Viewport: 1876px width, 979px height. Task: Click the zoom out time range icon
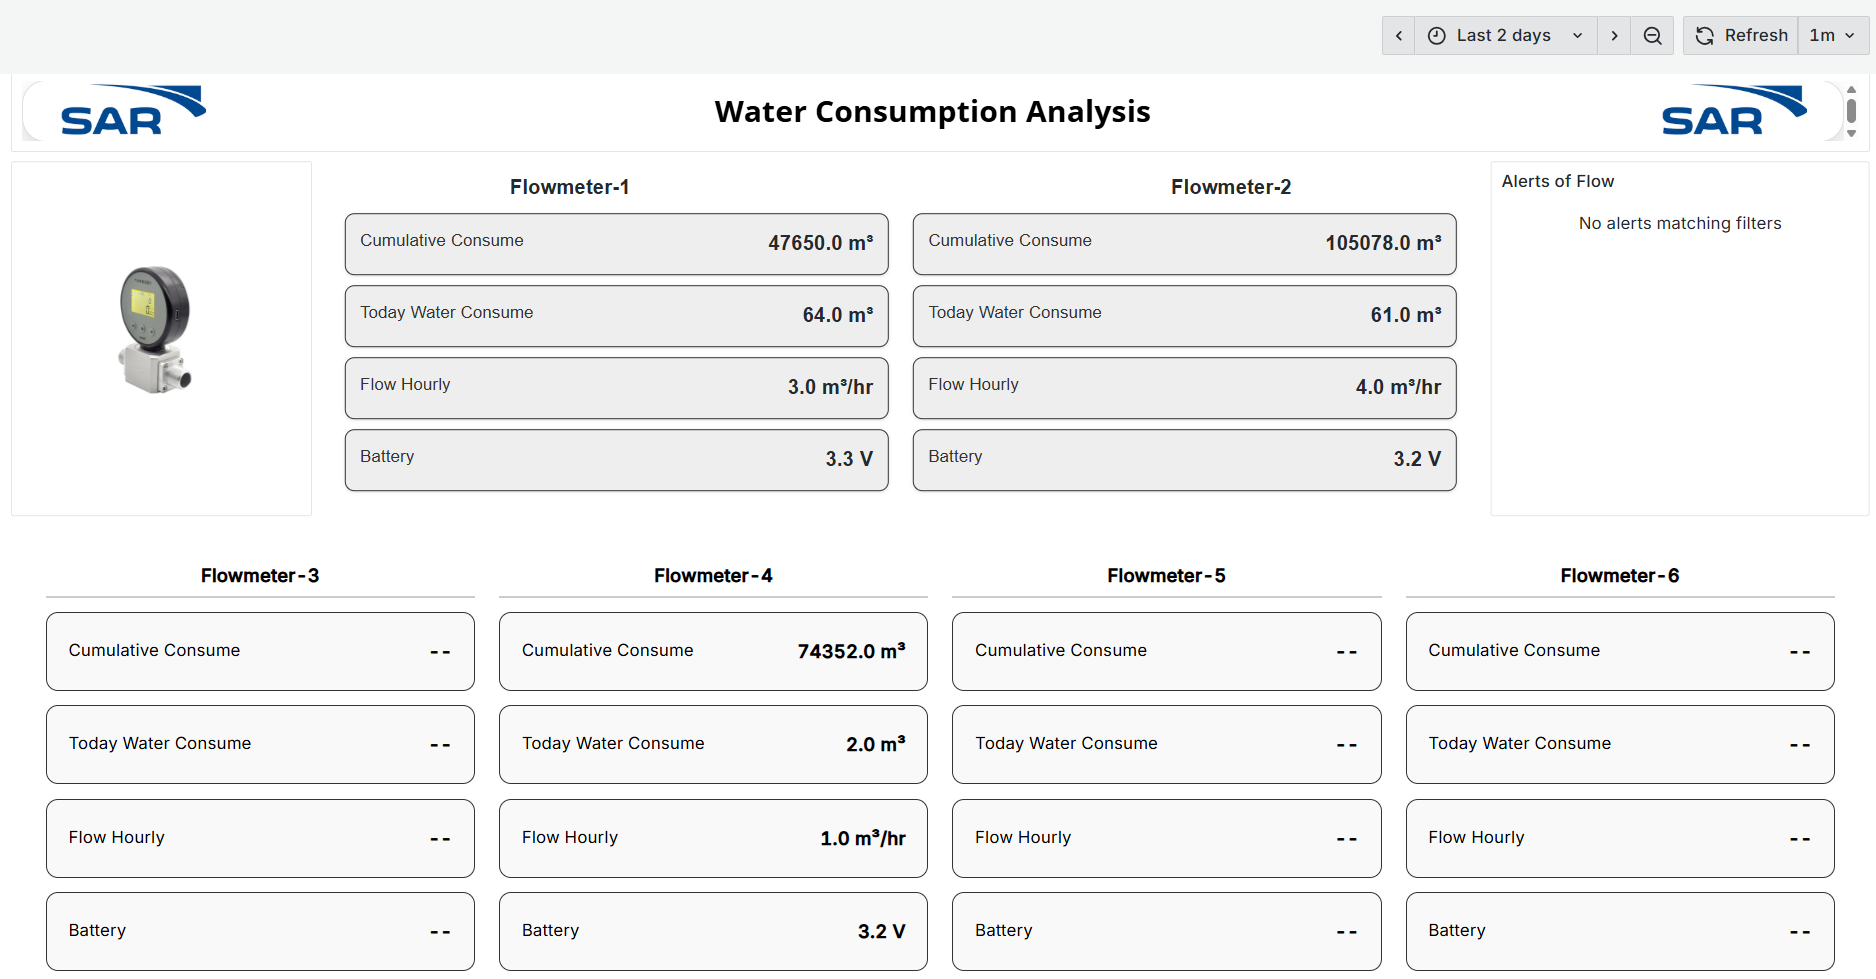[1652, 36]
